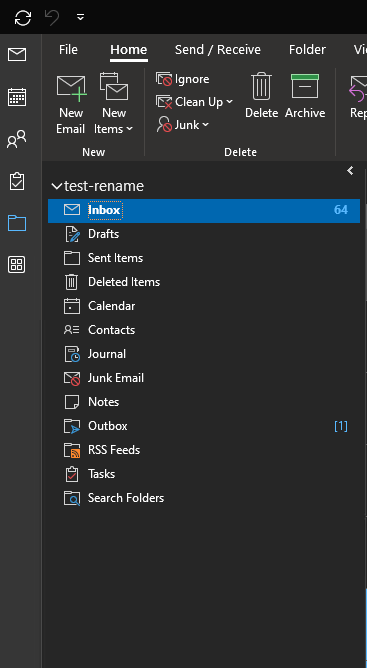Open People contacts view in sidebar
367x668 pixels.
pyautogui.click(x=17, y=139)
